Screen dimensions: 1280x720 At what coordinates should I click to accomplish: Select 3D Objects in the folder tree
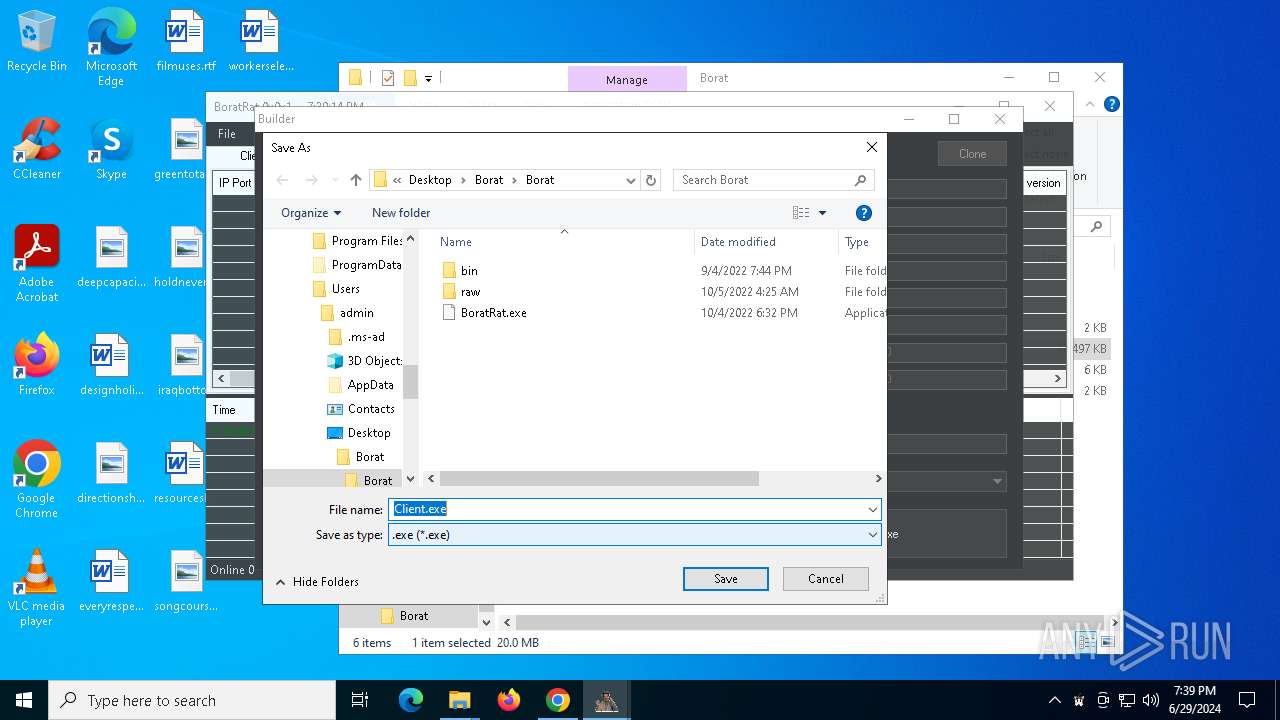pos(365,361)
